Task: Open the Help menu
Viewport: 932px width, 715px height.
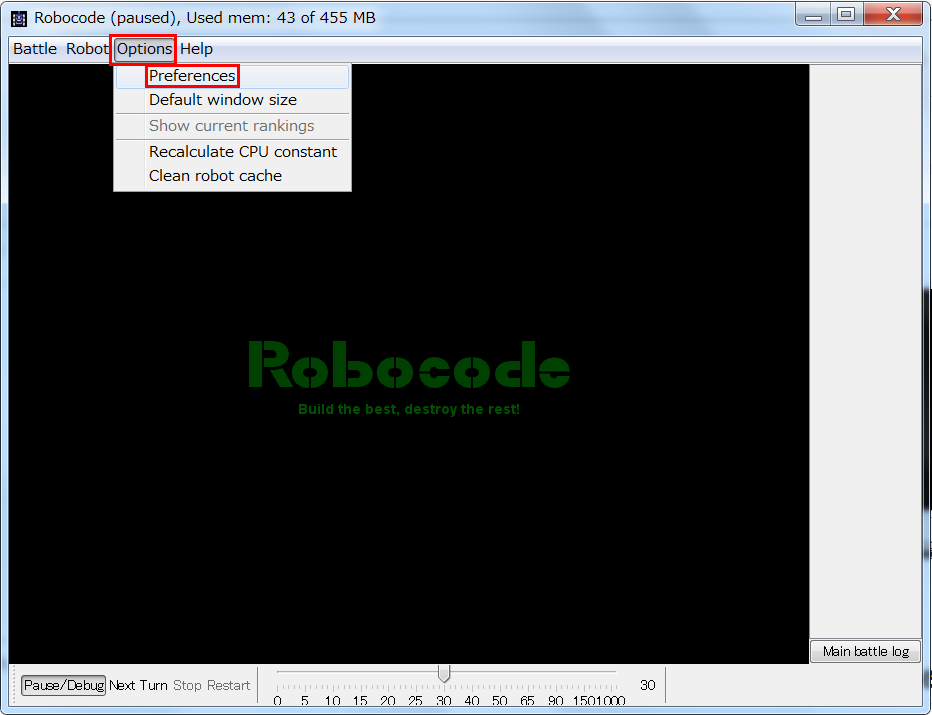Action: point(196,49)
